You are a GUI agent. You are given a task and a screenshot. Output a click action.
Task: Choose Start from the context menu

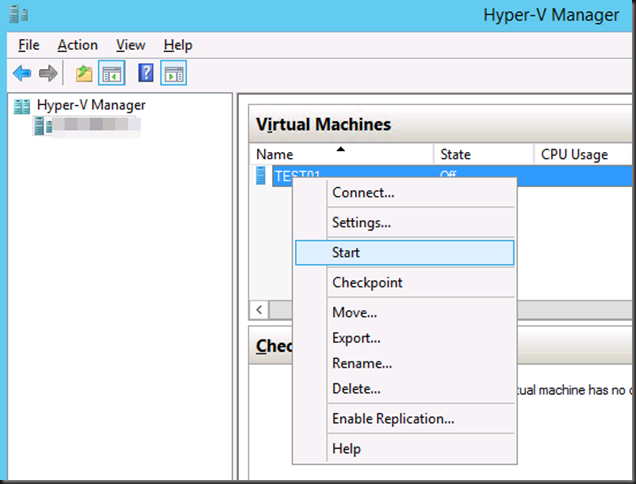405,252
